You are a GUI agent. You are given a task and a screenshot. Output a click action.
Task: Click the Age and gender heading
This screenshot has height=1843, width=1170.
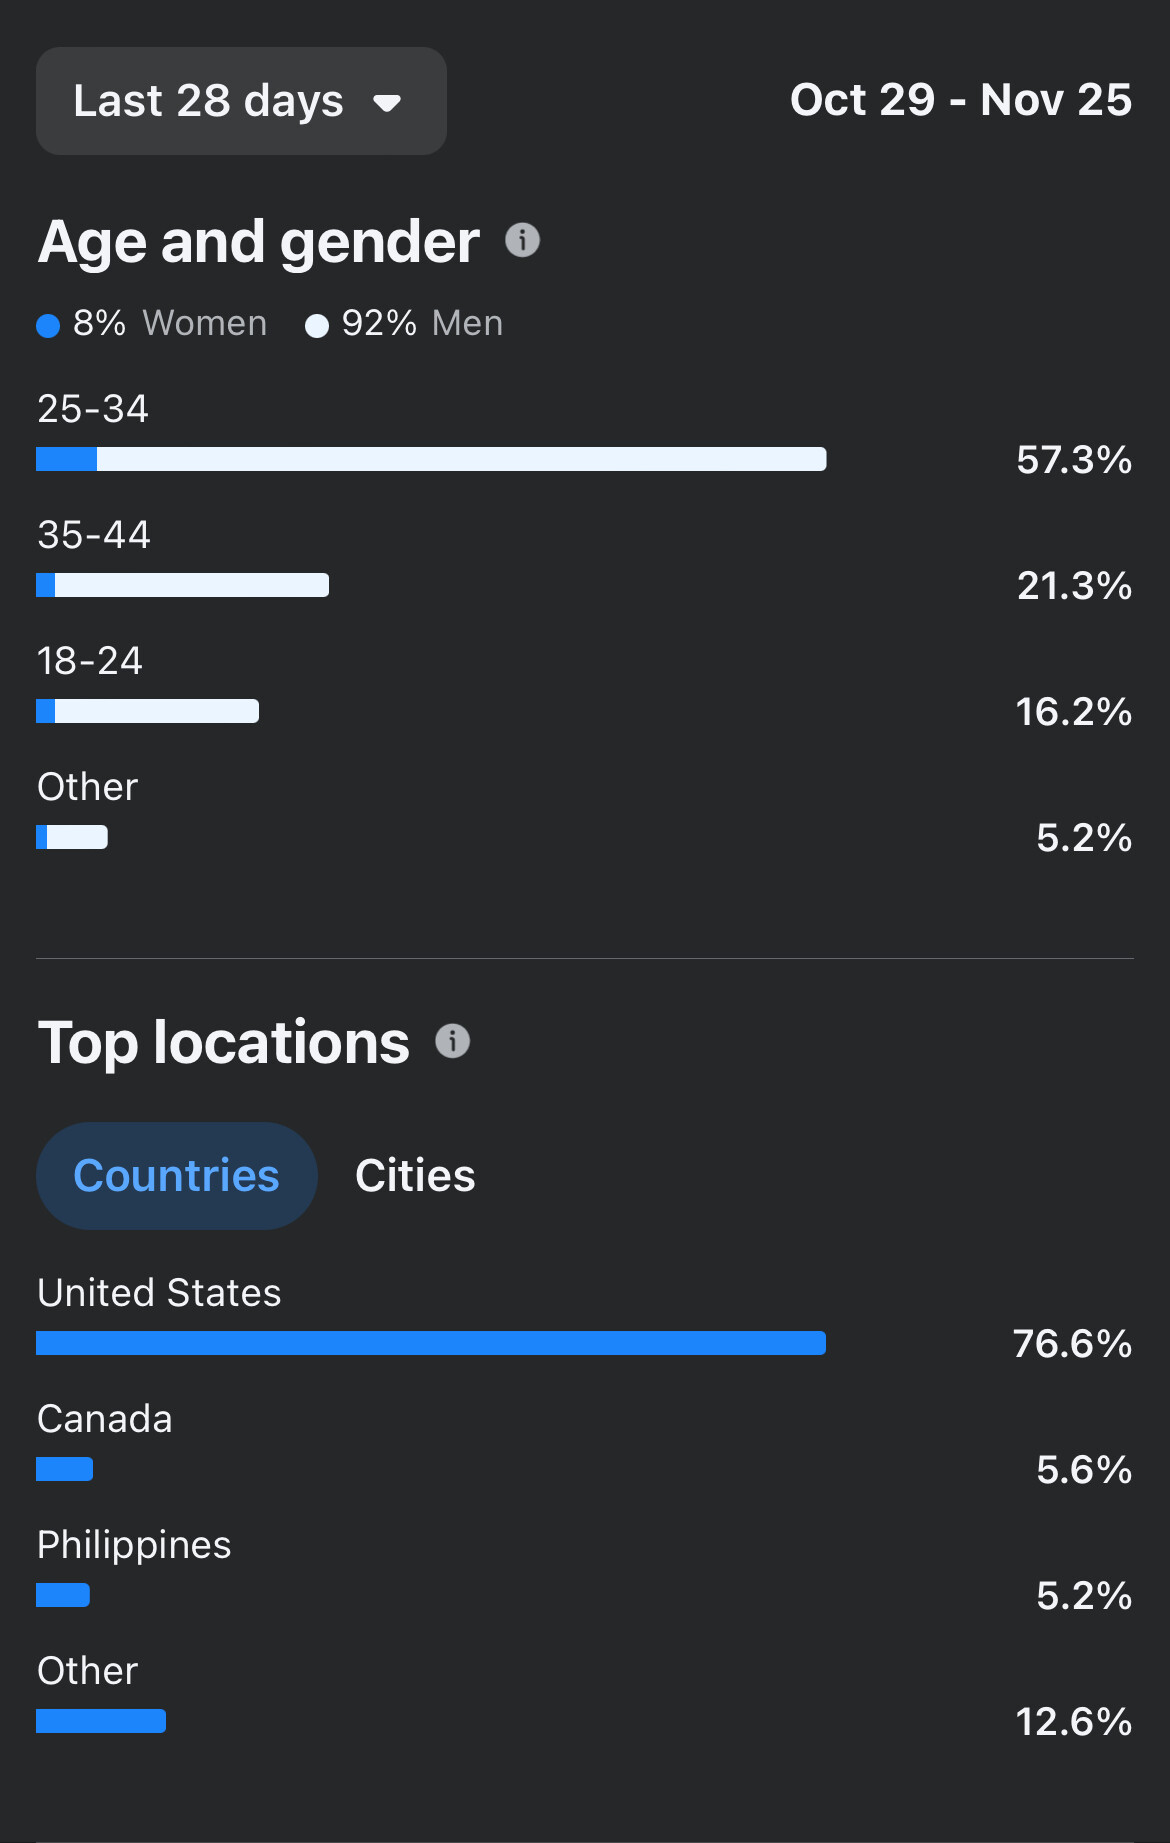pyautogui.click(x=259, y=242)
